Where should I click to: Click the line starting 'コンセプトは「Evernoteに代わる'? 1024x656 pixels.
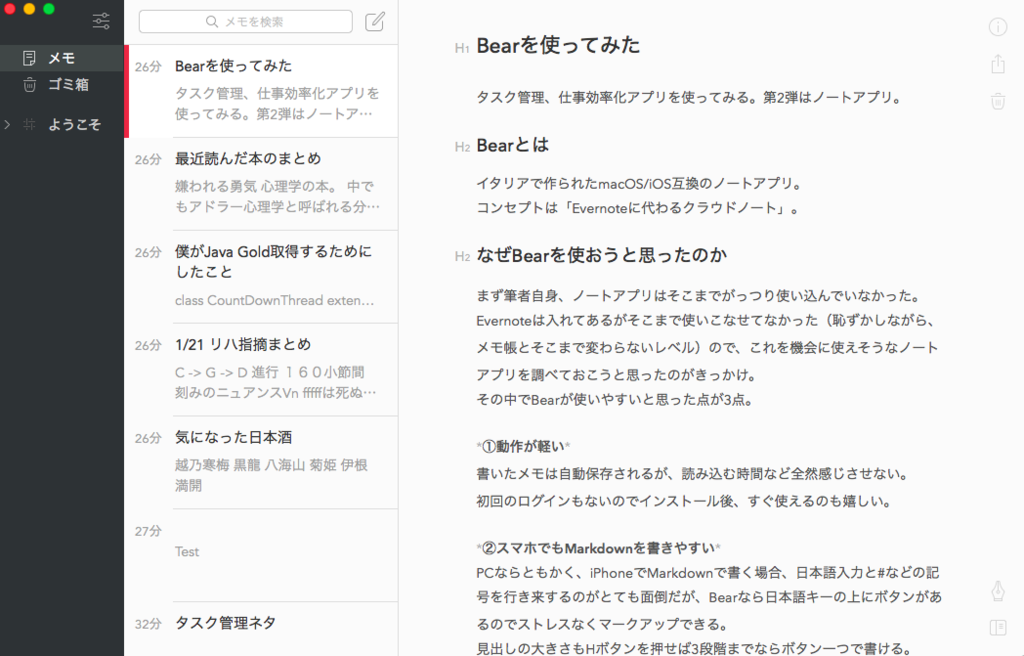(637, 208)
